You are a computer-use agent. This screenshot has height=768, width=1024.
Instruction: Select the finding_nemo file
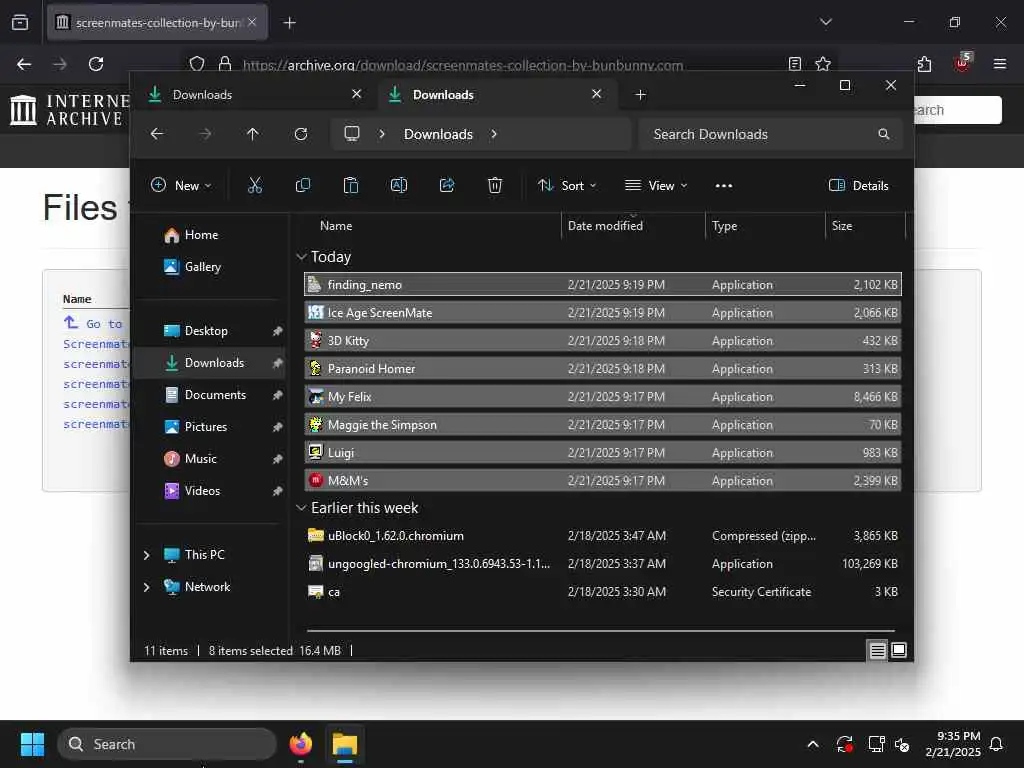[603, 285]
